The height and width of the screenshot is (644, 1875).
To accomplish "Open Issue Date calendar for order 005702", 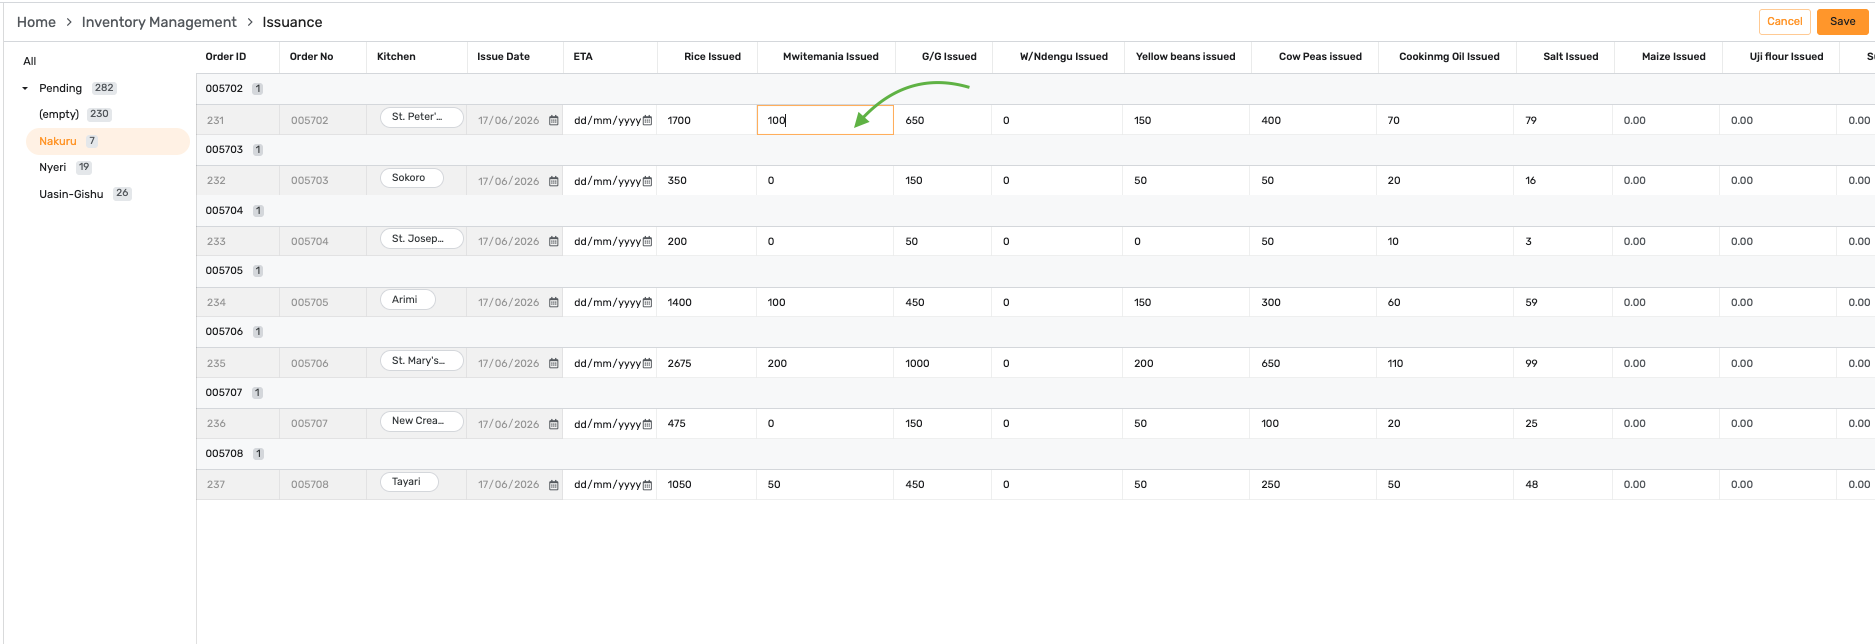I will point(553,121).
